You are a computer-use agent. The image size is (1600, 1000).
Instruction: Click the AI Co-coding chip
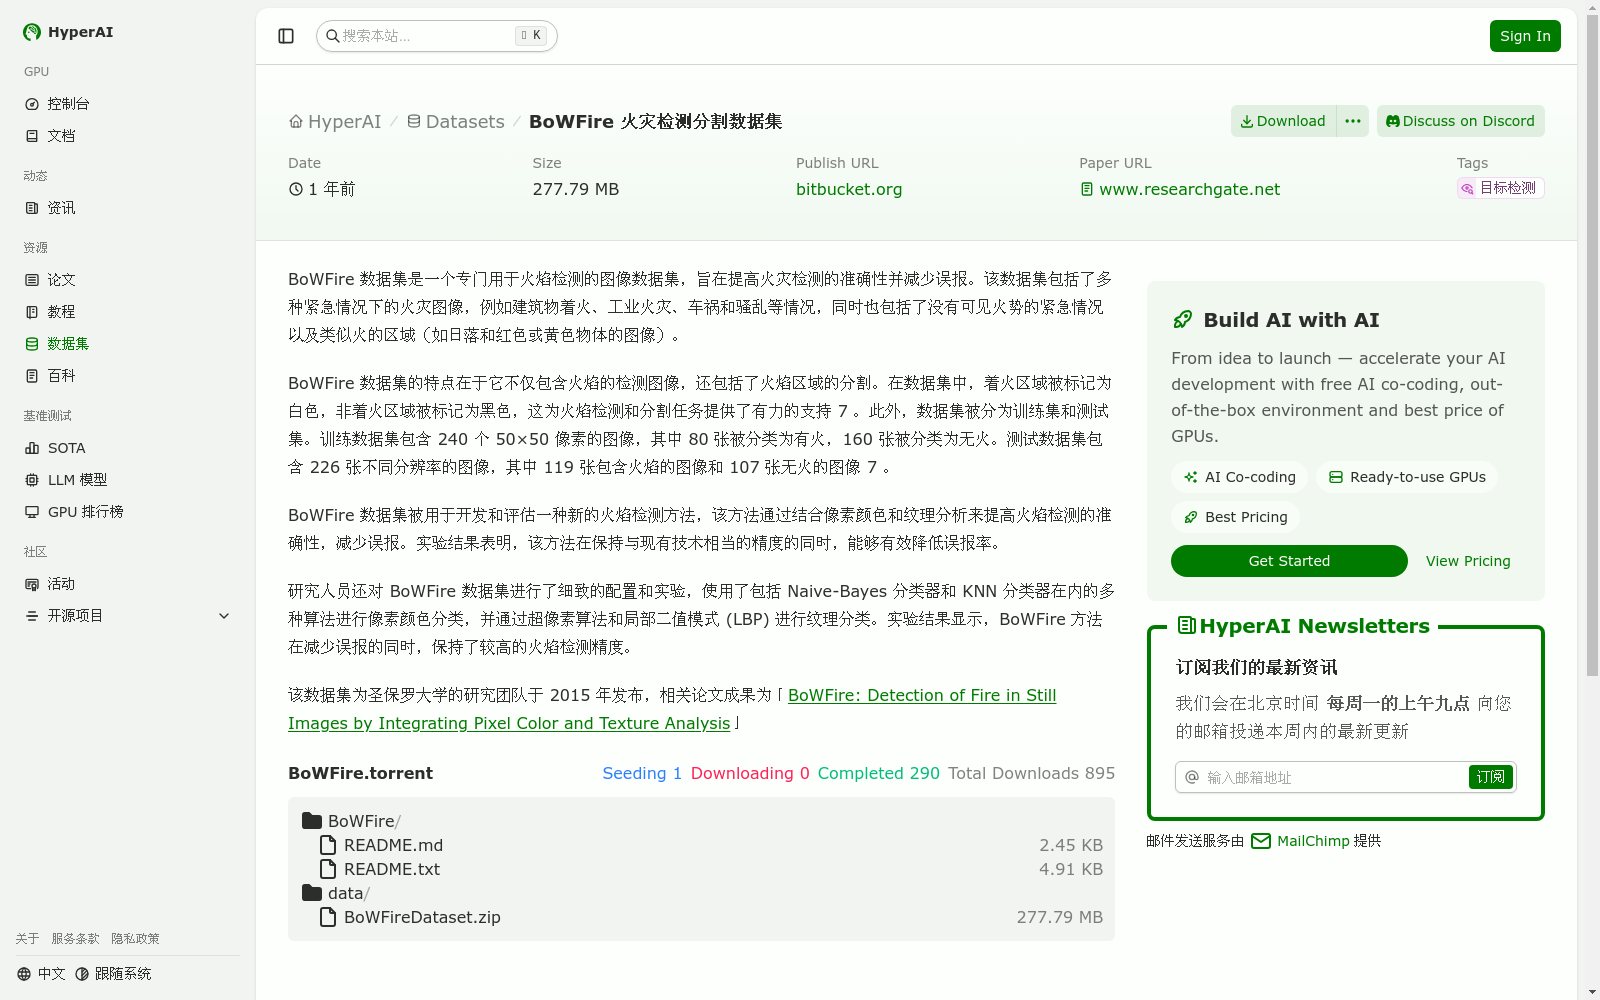coord(1239,477)
